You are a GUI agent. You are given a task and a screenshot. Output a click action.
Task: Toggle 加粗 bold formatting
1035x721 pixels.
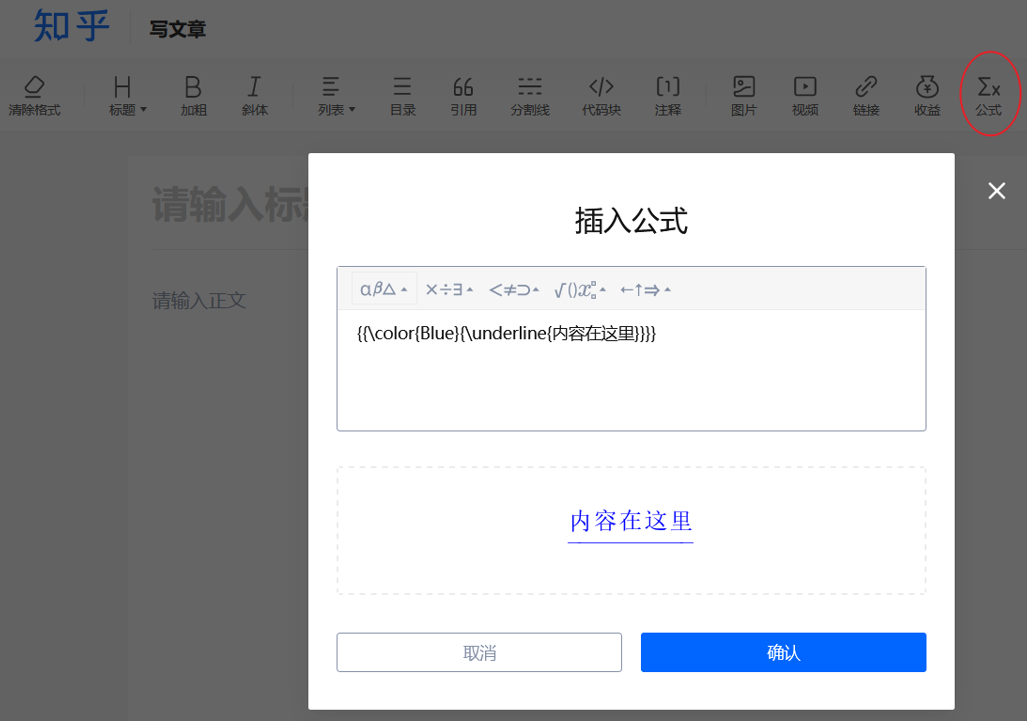click(193, 96)
